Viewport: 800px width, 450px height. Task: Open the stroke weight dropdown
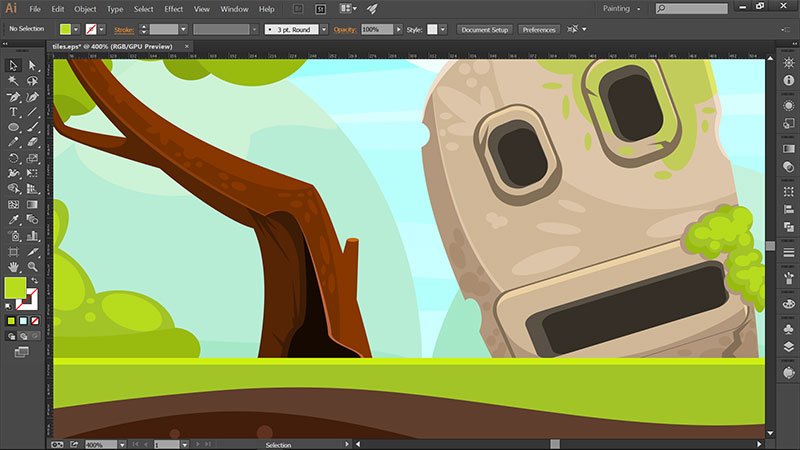point(183,29)
